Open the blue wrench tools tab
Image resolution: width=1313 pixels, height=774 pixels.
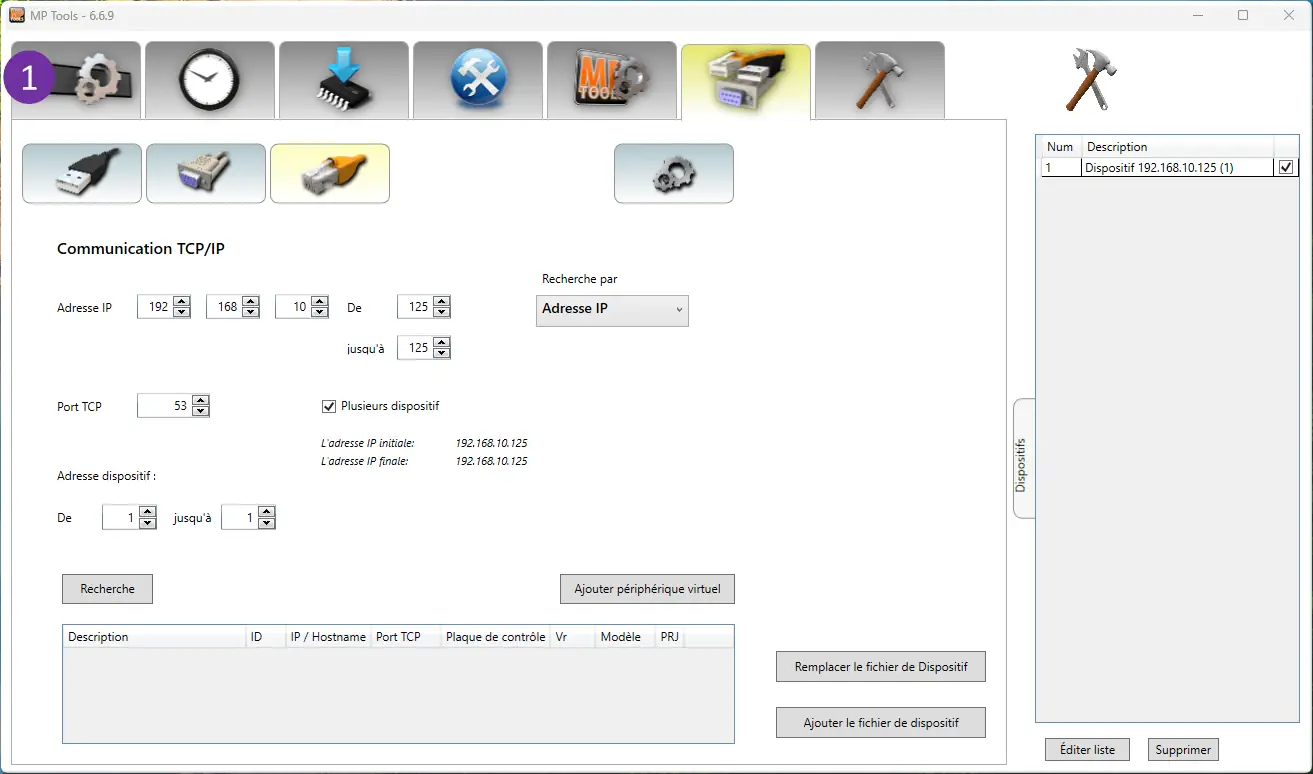point(477,80)
